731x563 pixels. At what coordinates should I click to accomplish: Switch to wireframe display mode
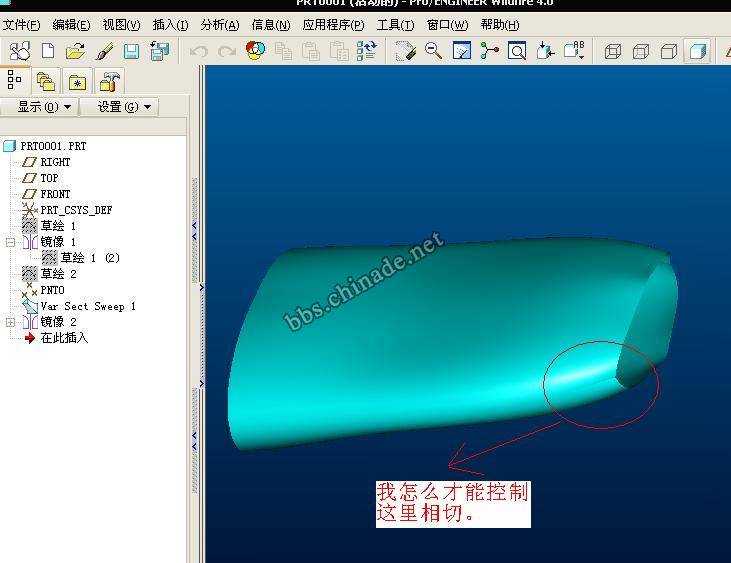(613, 51)
